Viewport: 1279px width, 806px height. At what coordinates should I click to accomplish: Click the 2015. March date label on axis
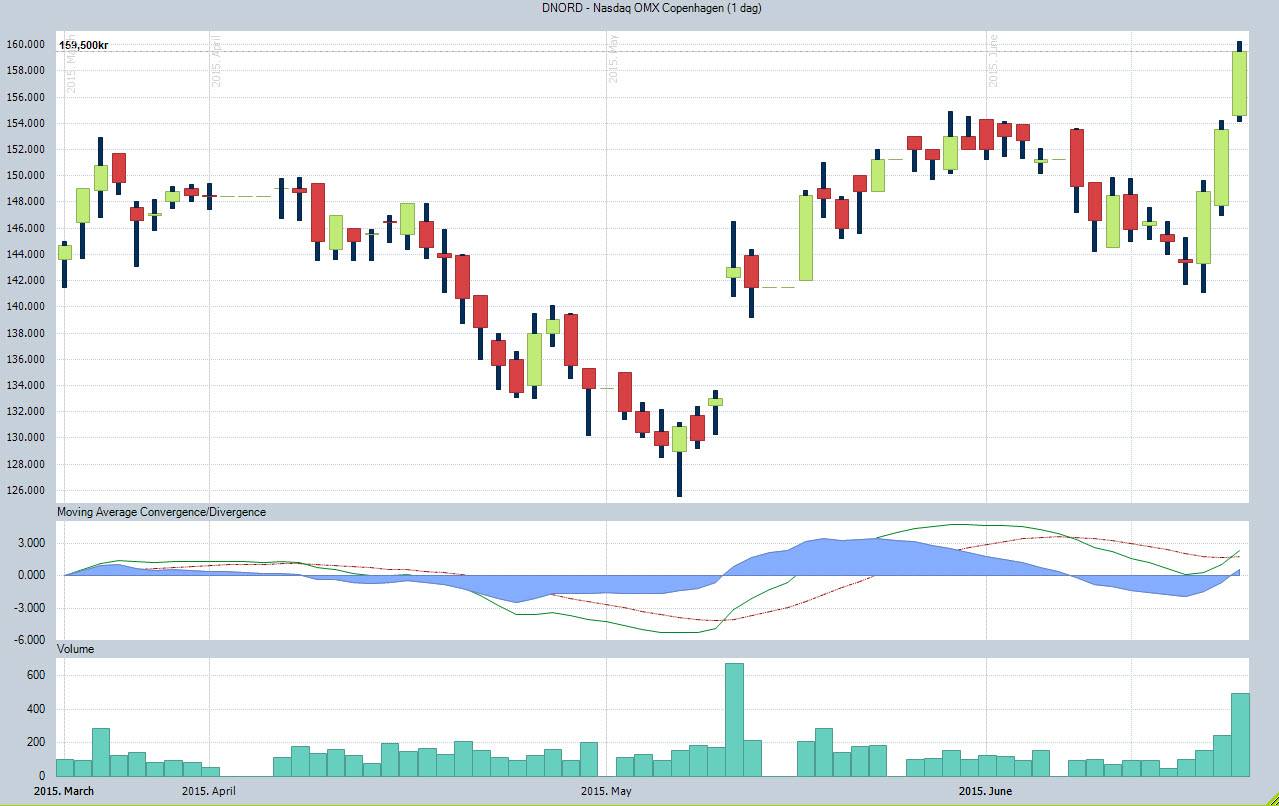[62, 791]
